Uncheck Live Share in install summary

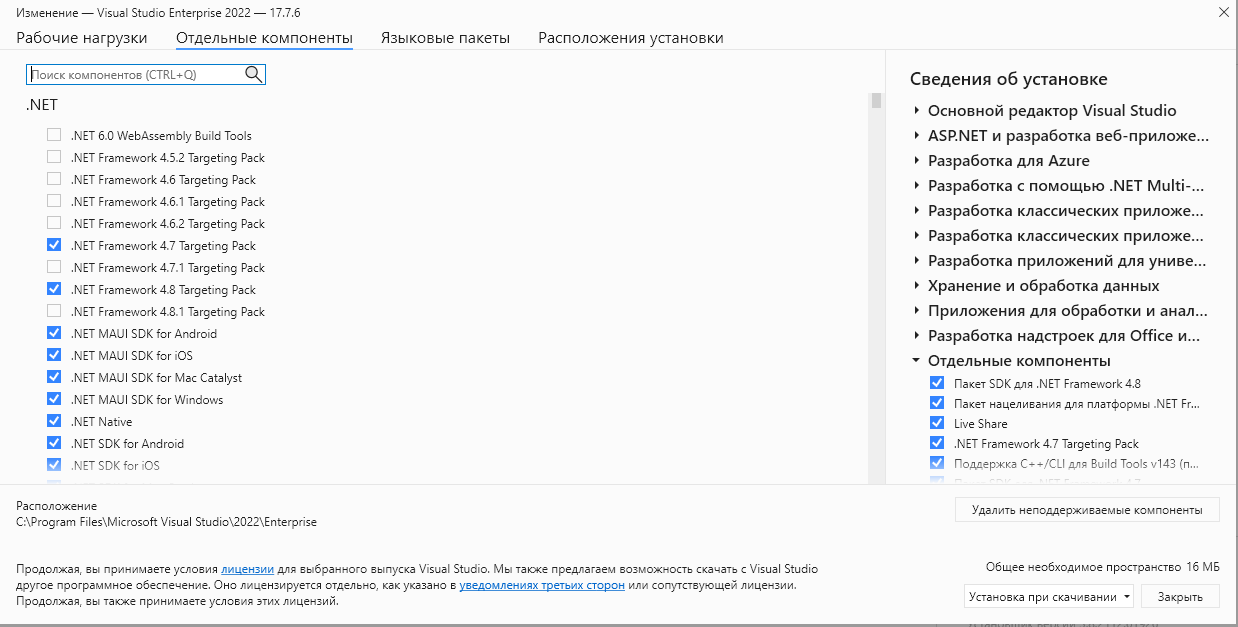point(937,423)
